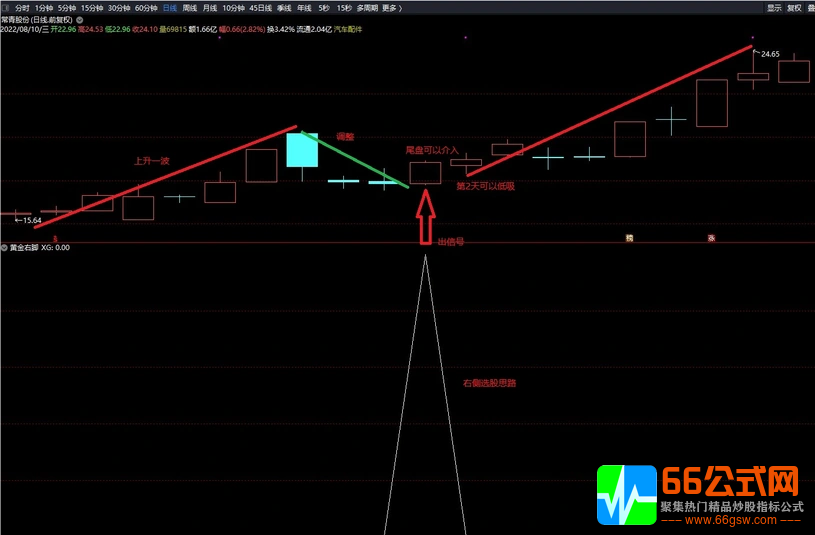
Task: Click the cyan filled candlestick
Action: pos(302,149)
